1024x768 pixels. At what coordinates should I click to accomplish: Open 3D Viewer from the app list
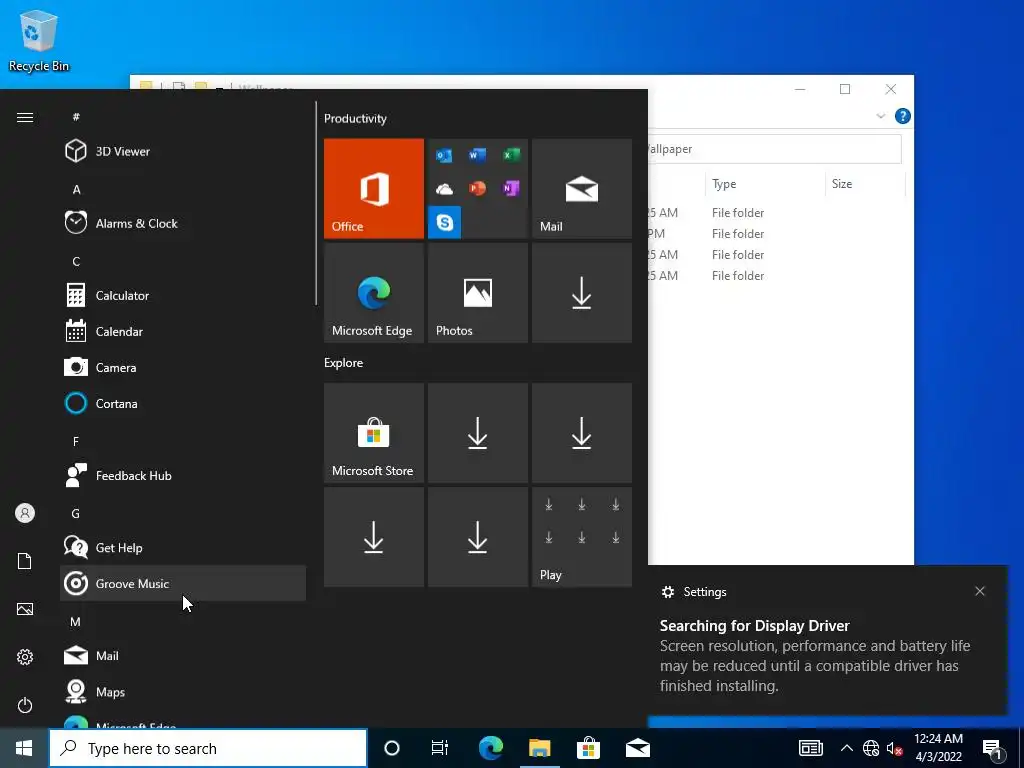click(x=183, y=151)
